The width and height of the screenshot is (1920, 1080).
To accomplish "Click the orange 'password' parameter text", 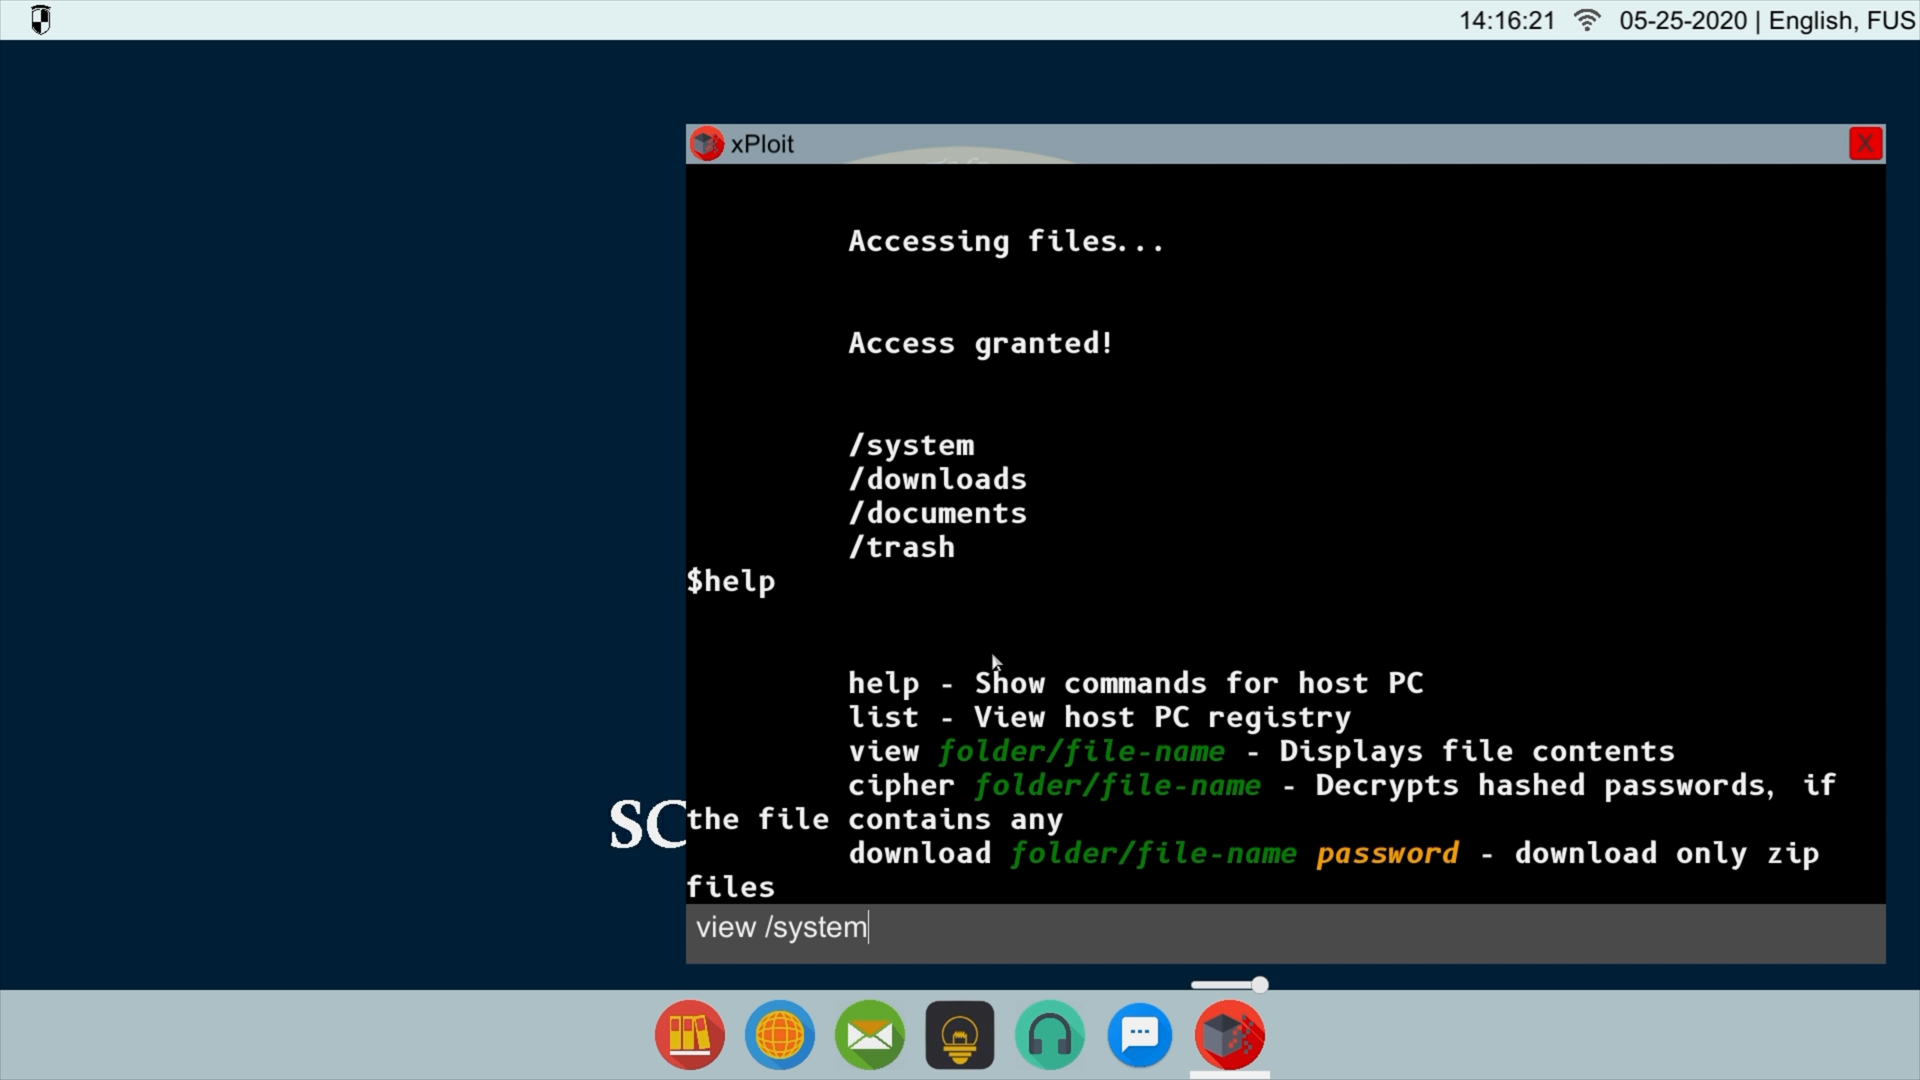I will pos(1387,854).
